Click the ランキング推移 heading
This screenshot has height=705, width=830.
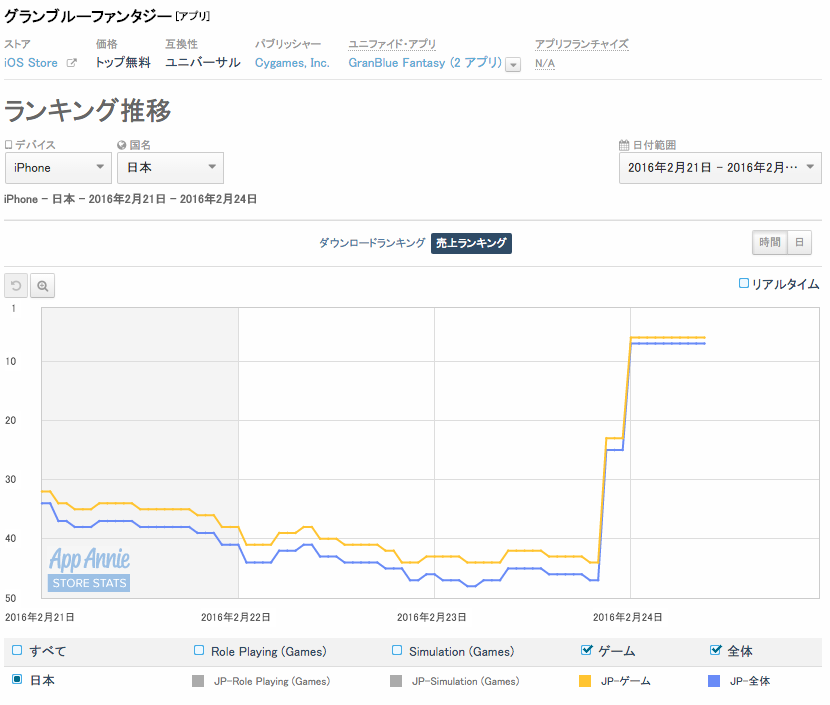click(88, 111)
